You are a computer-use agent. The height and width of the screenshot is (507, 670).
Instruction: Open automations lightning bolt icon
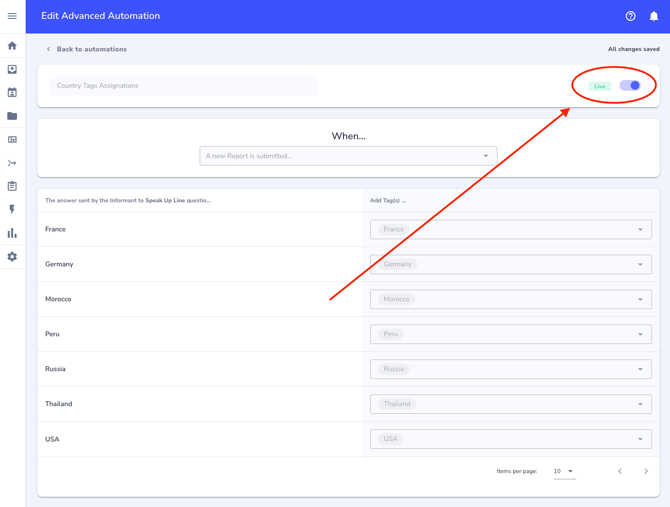click(12, 210)
